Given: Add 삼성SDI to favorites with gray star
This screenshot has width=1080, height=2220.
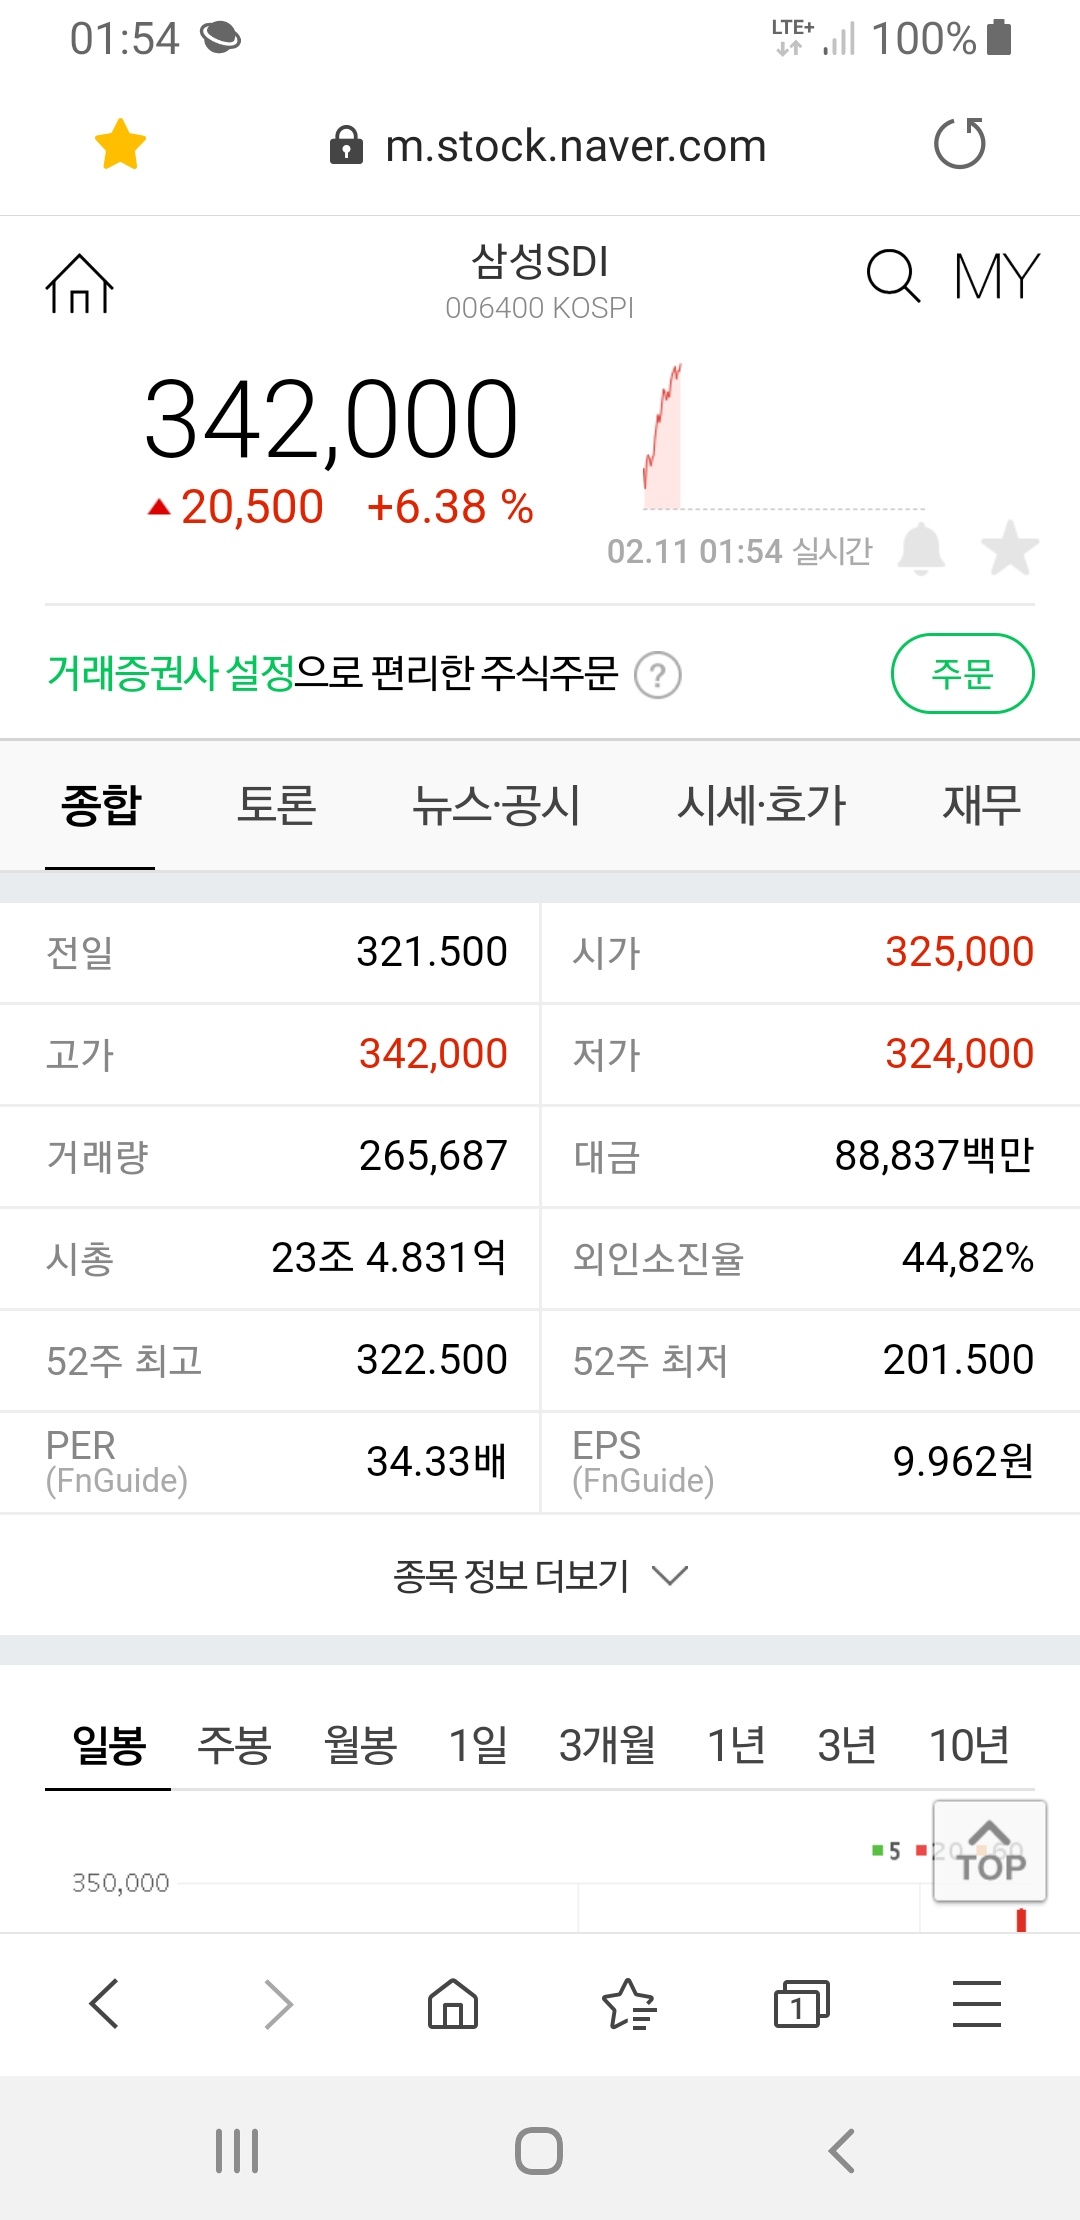Looking at the screenshot, I should tap(1010, 549).
